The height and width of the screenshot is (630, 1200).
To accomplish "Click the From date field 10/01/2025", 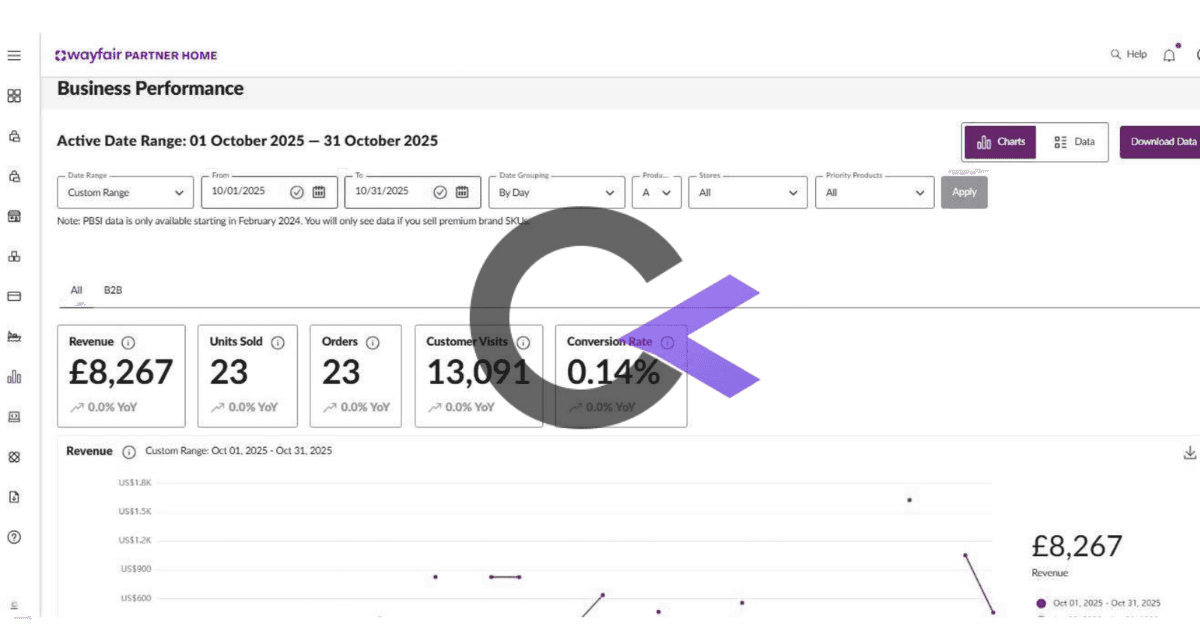I will [267, 192].
